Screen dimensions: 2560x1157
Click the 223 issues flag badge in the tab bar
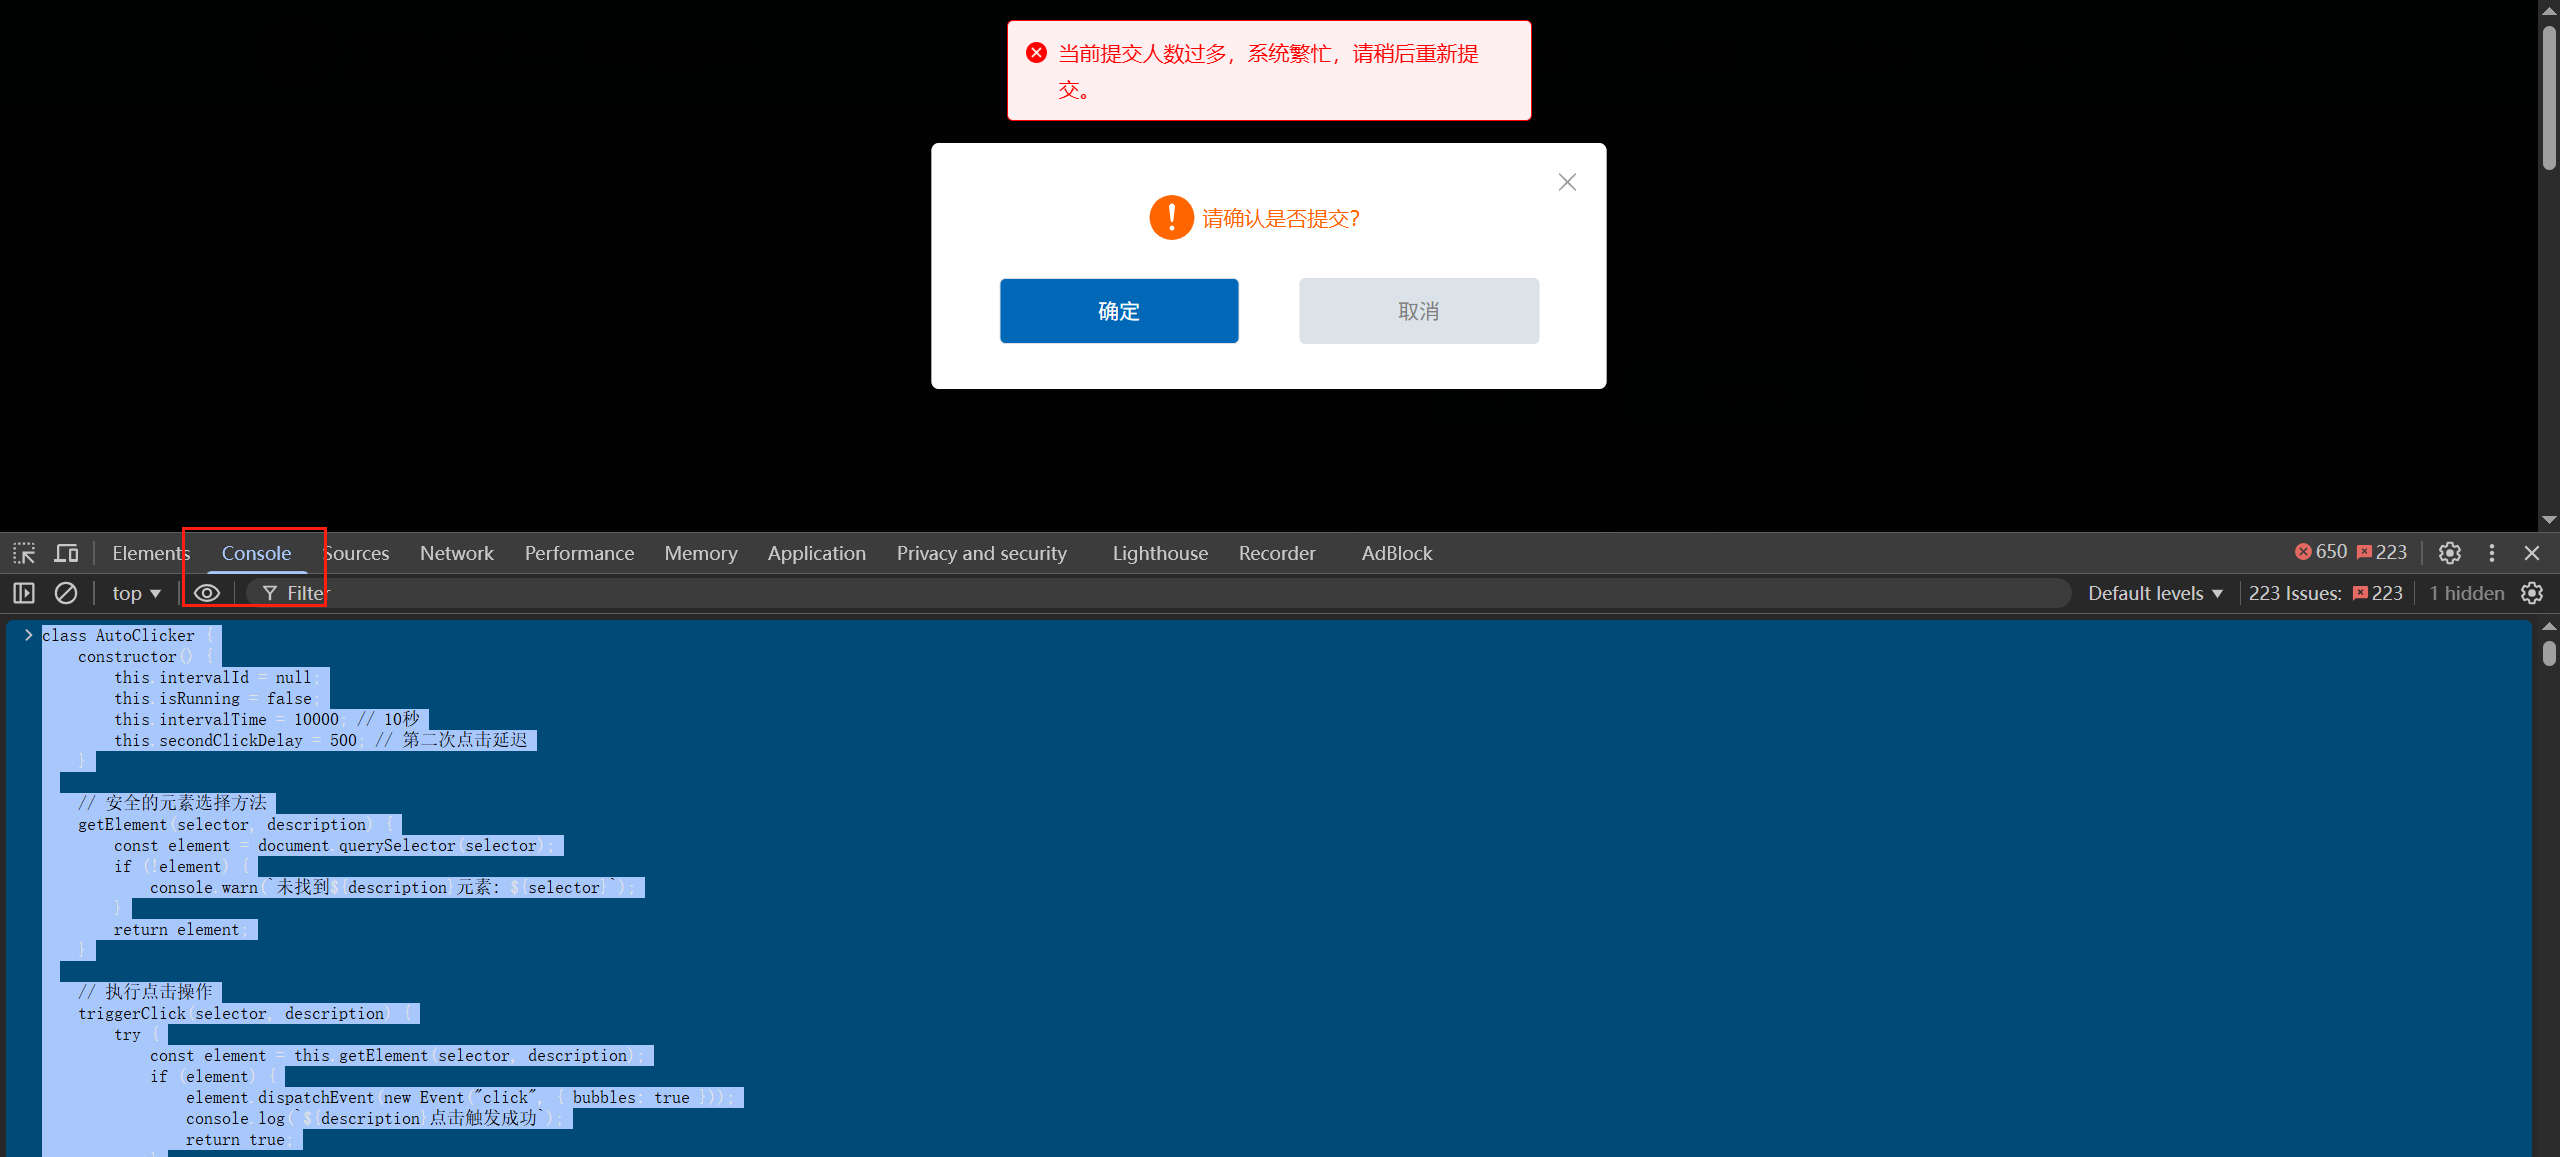click(x=2382, y=552)
